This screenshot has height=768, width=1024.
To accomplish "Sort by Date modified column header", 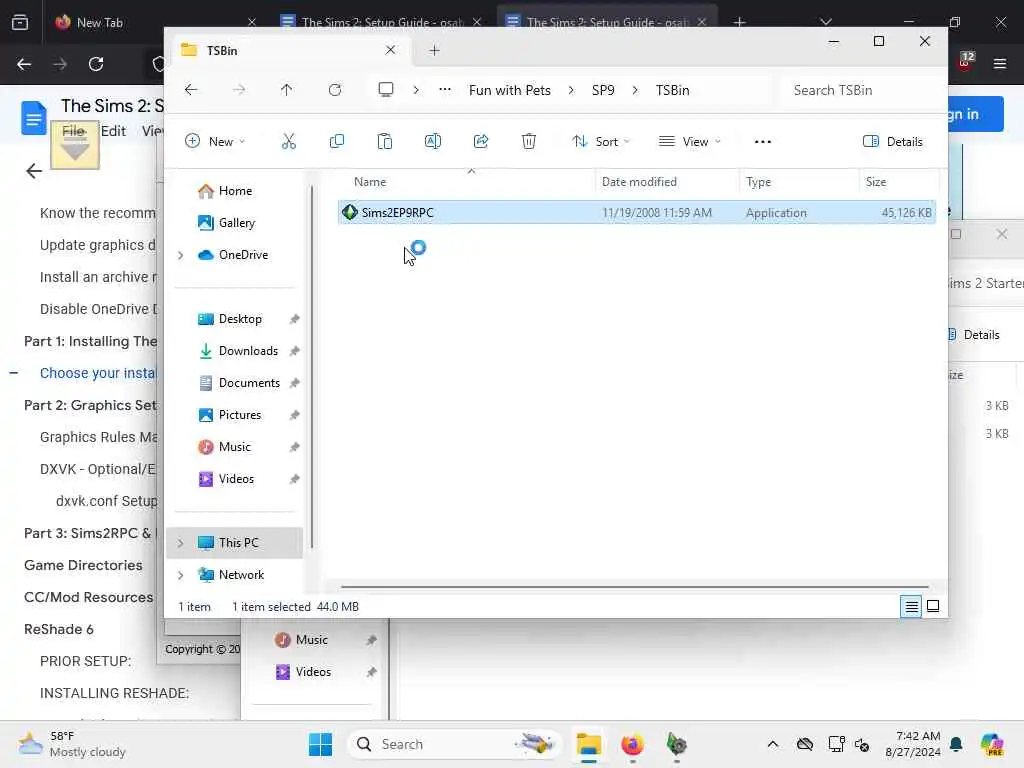I will pos(639,182).
